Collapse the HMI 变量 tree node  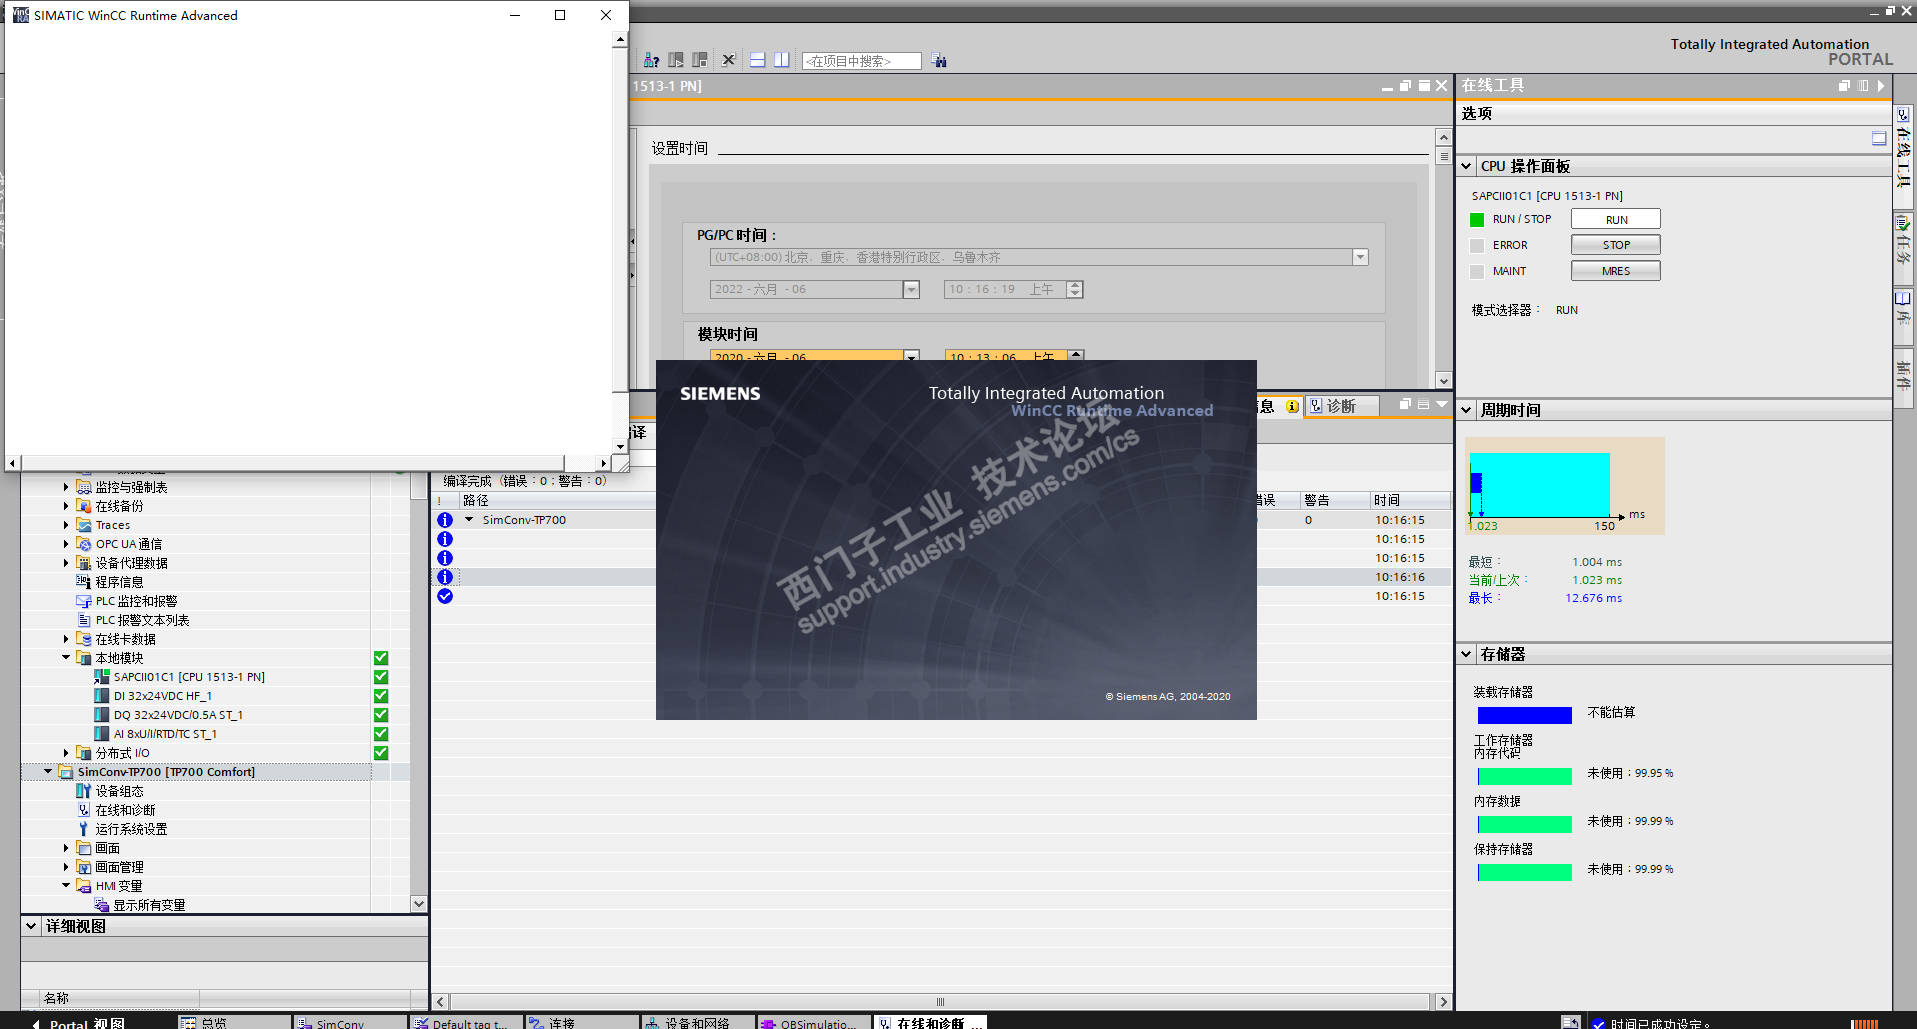coord(66,886)
